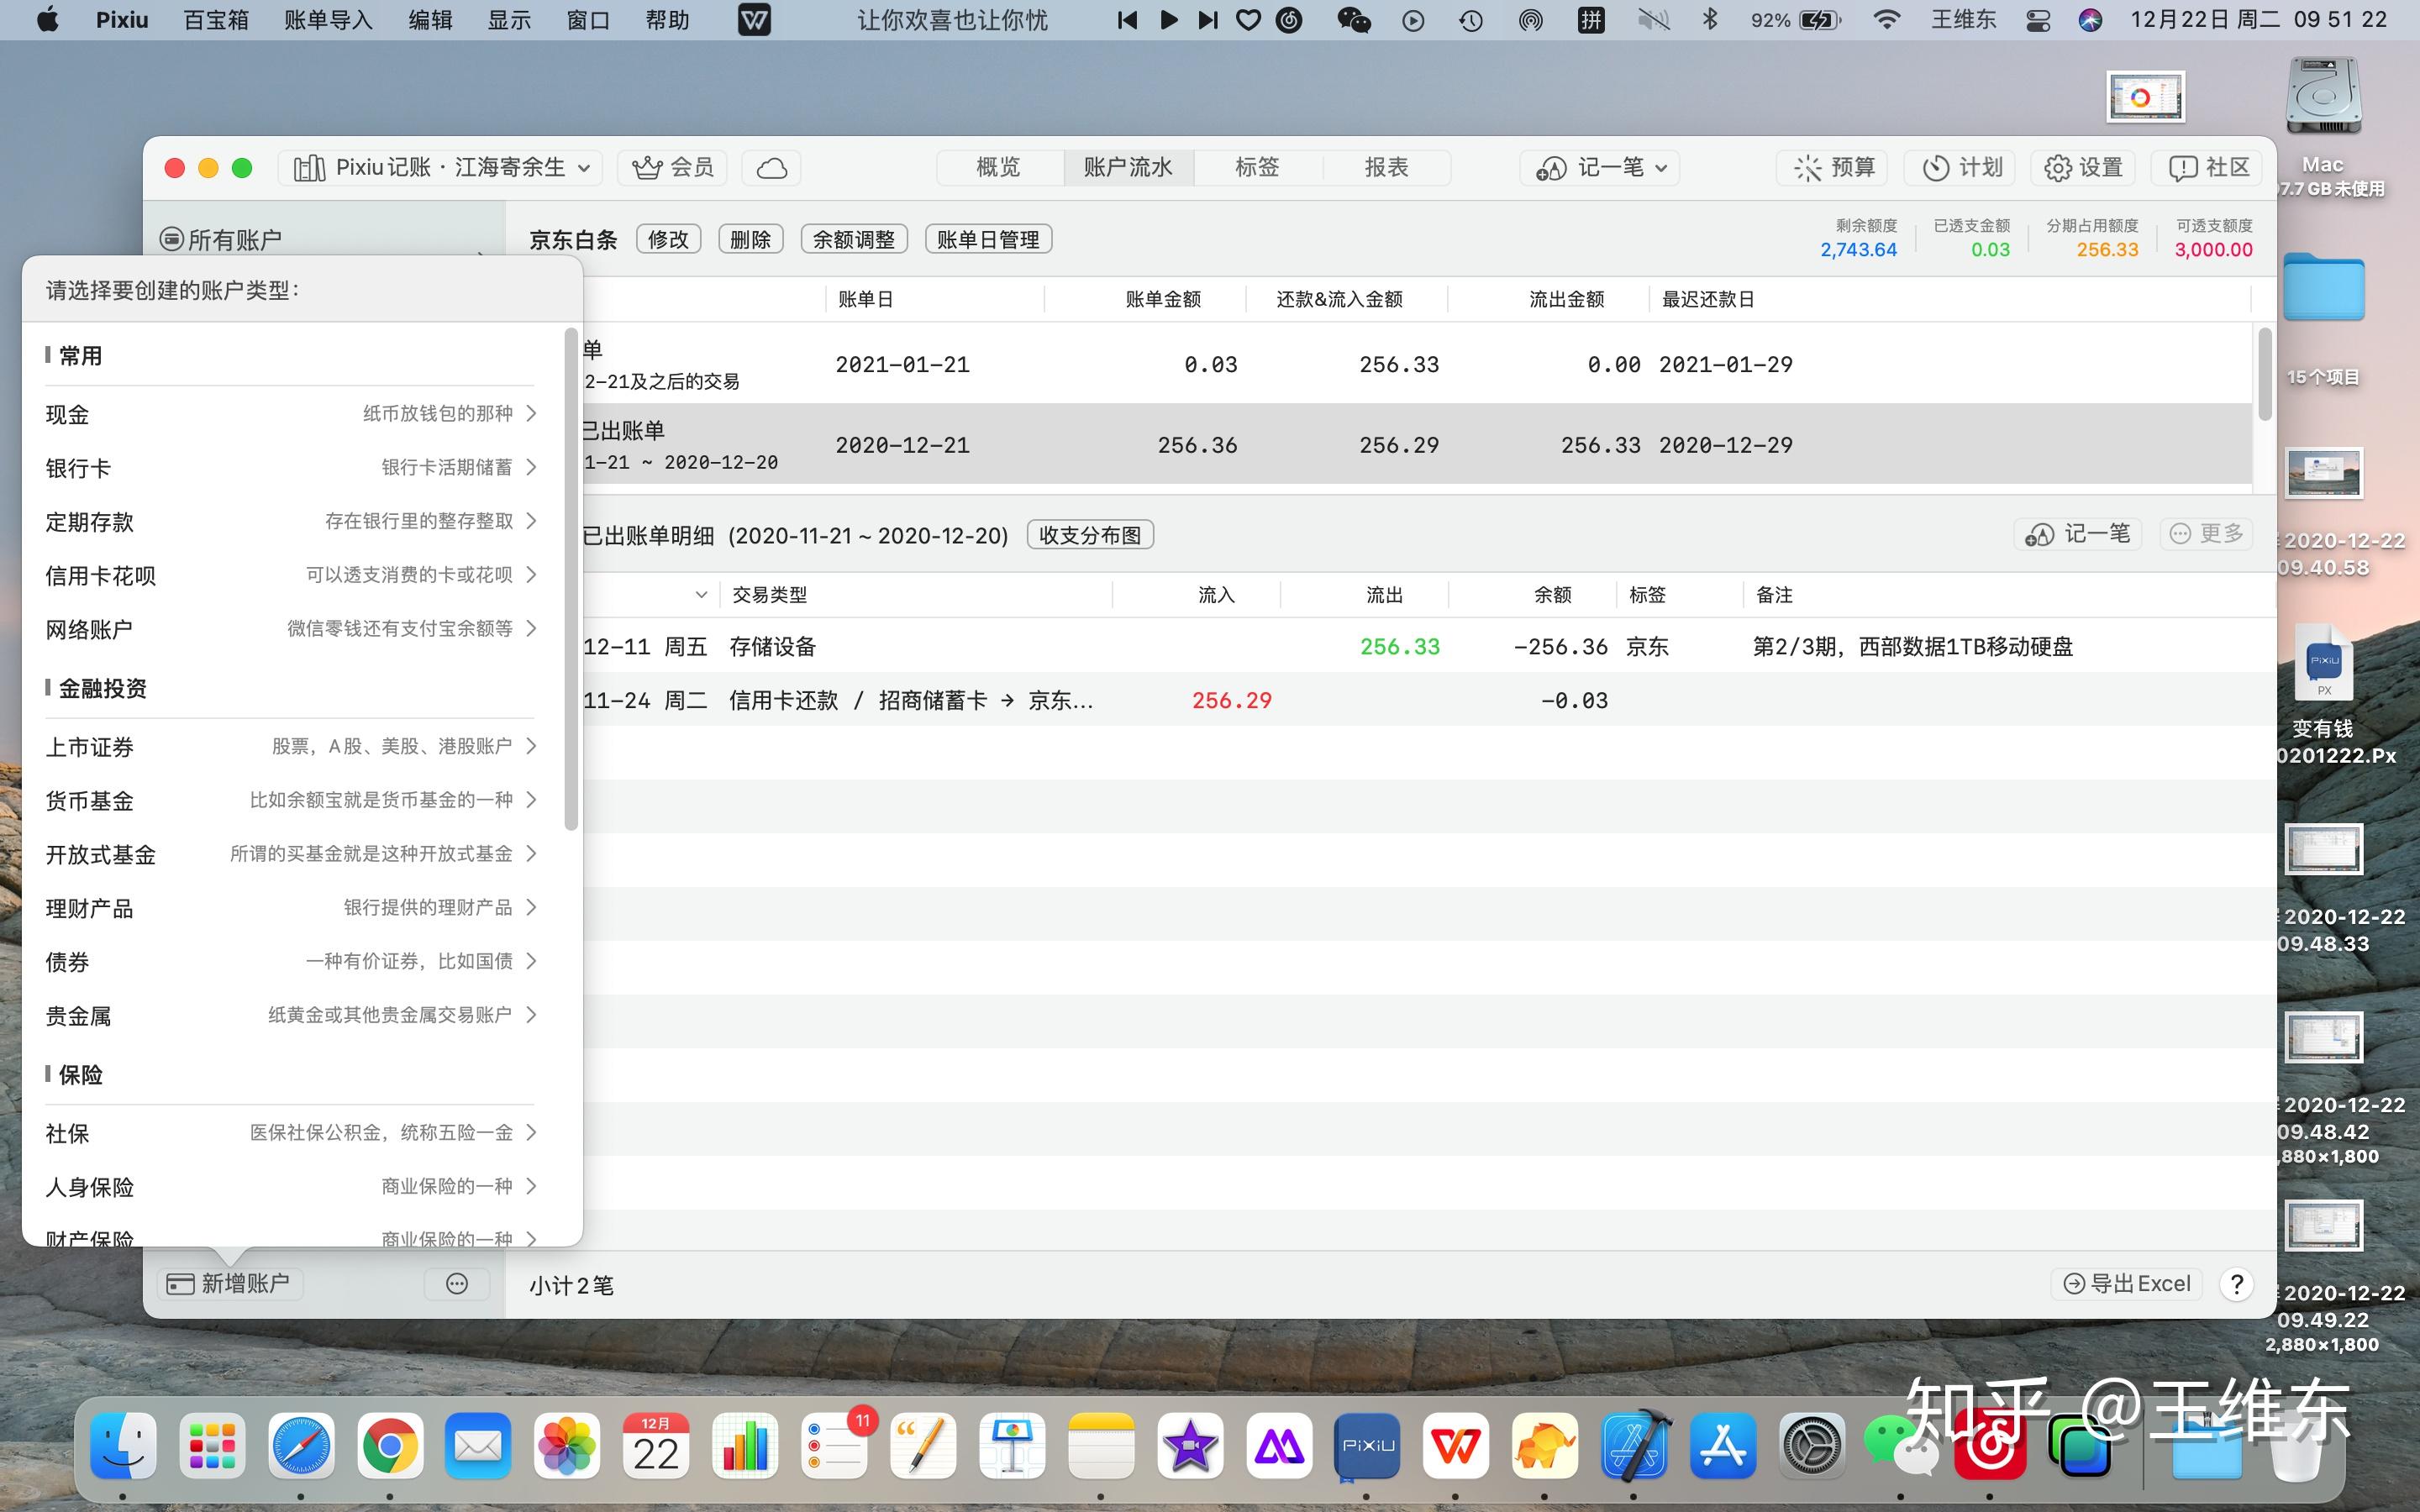
Task: Switch to the 标签 tab
Action: pyautogui.click(x=1257, y=168)
